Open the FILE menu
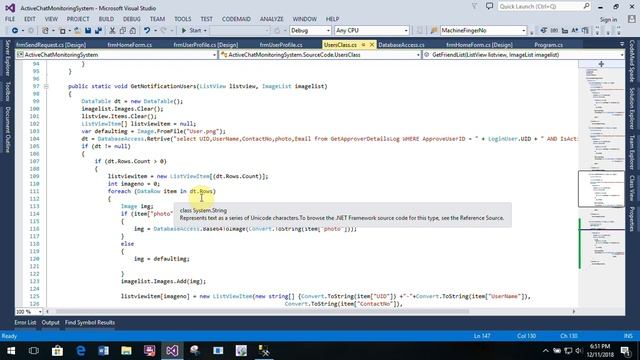 (10, 19)
